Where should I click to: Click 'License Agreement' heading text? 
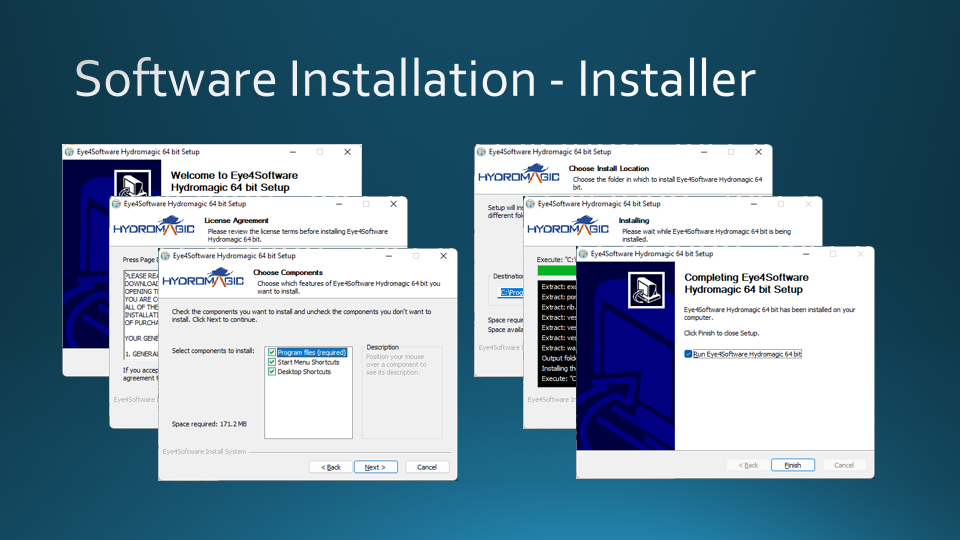click(x=236, y=220)
